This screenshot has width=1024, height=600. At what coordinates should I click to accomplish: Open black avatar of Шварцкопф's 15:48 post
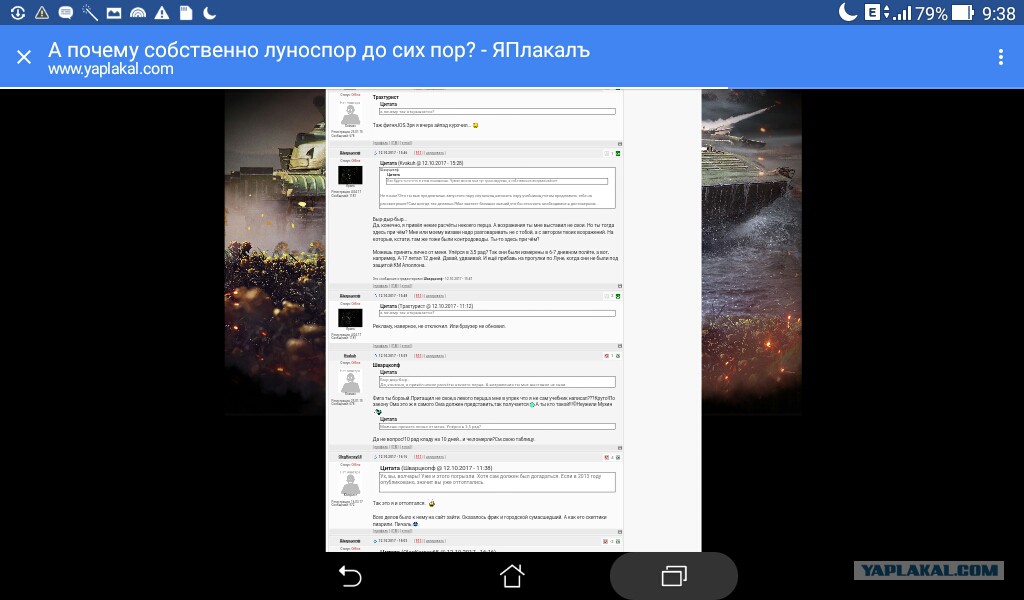(x=350, y=318)
